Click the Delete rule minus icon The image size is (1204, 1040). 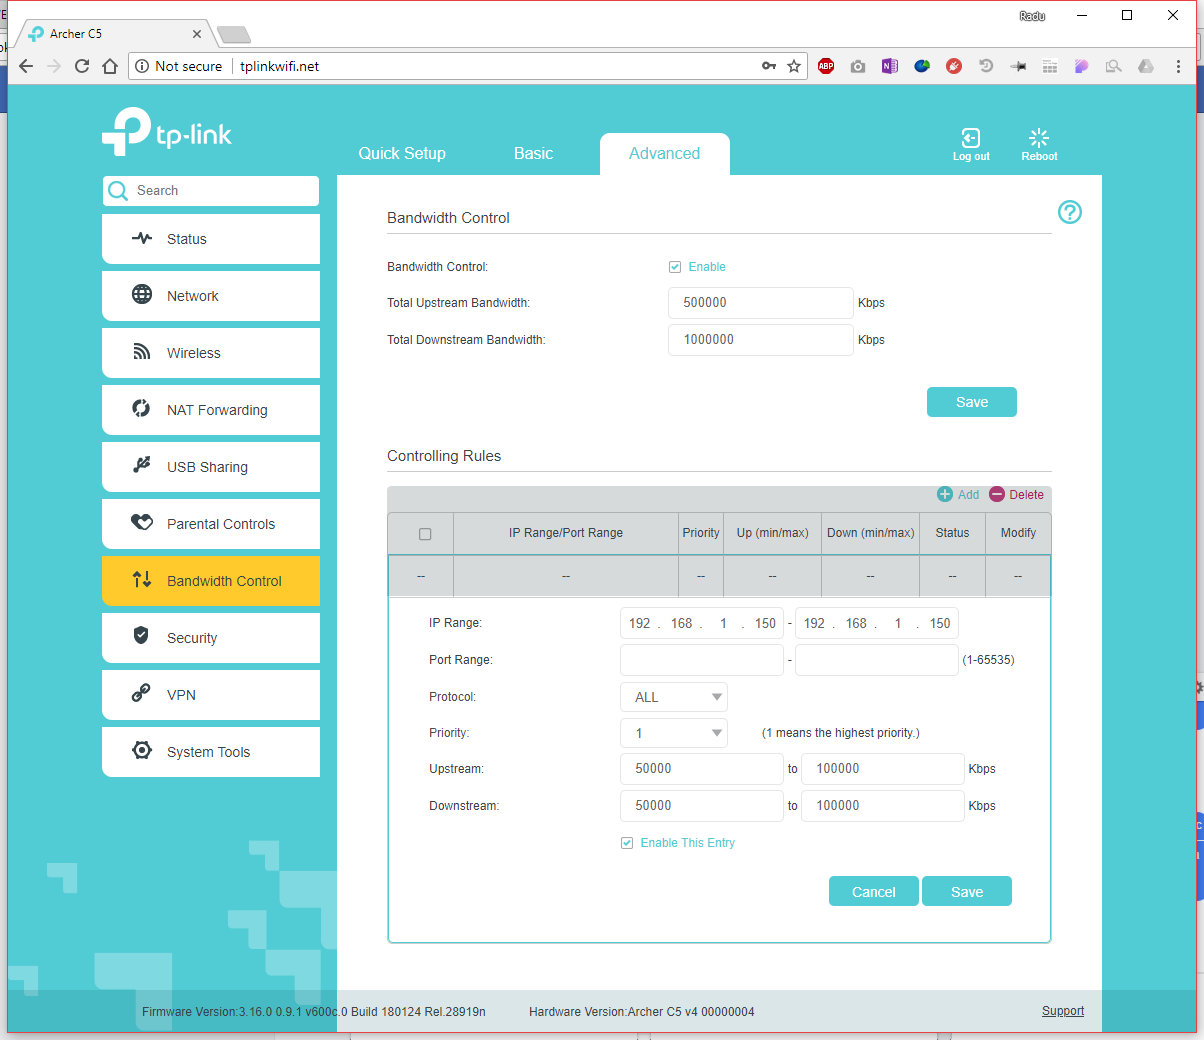[x=997, y=495]
